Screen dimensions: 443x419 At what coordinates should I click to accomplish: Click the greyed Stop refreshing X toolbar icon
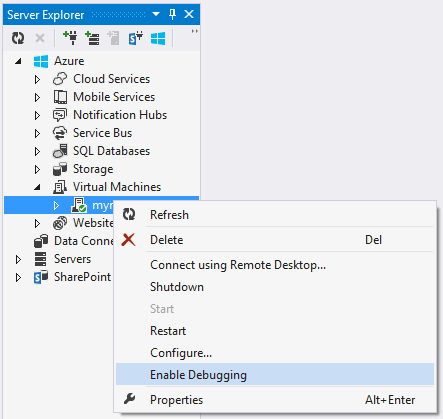tap(40, 38)
